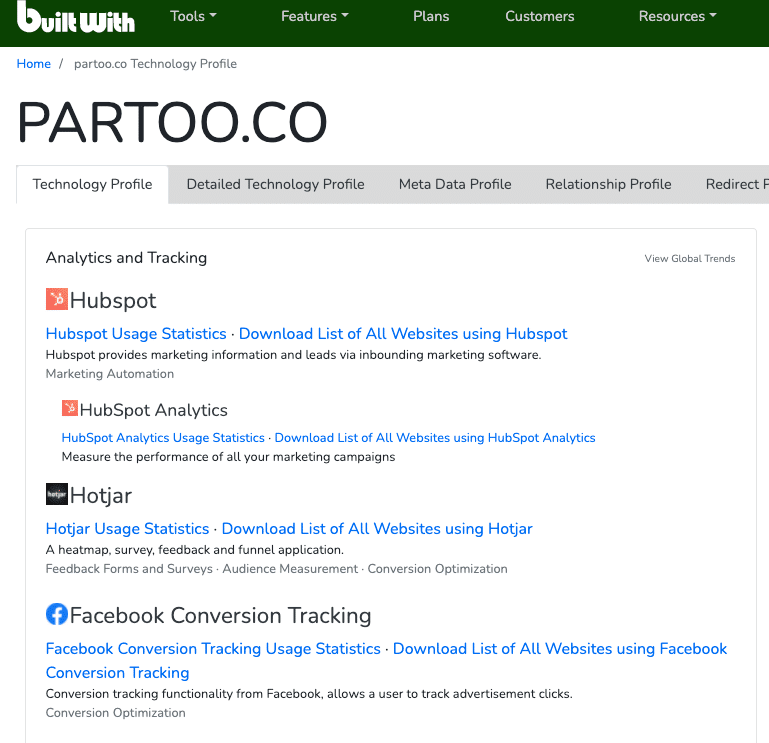Click the HubSpot Analytics heading text

tap(154, 410)
